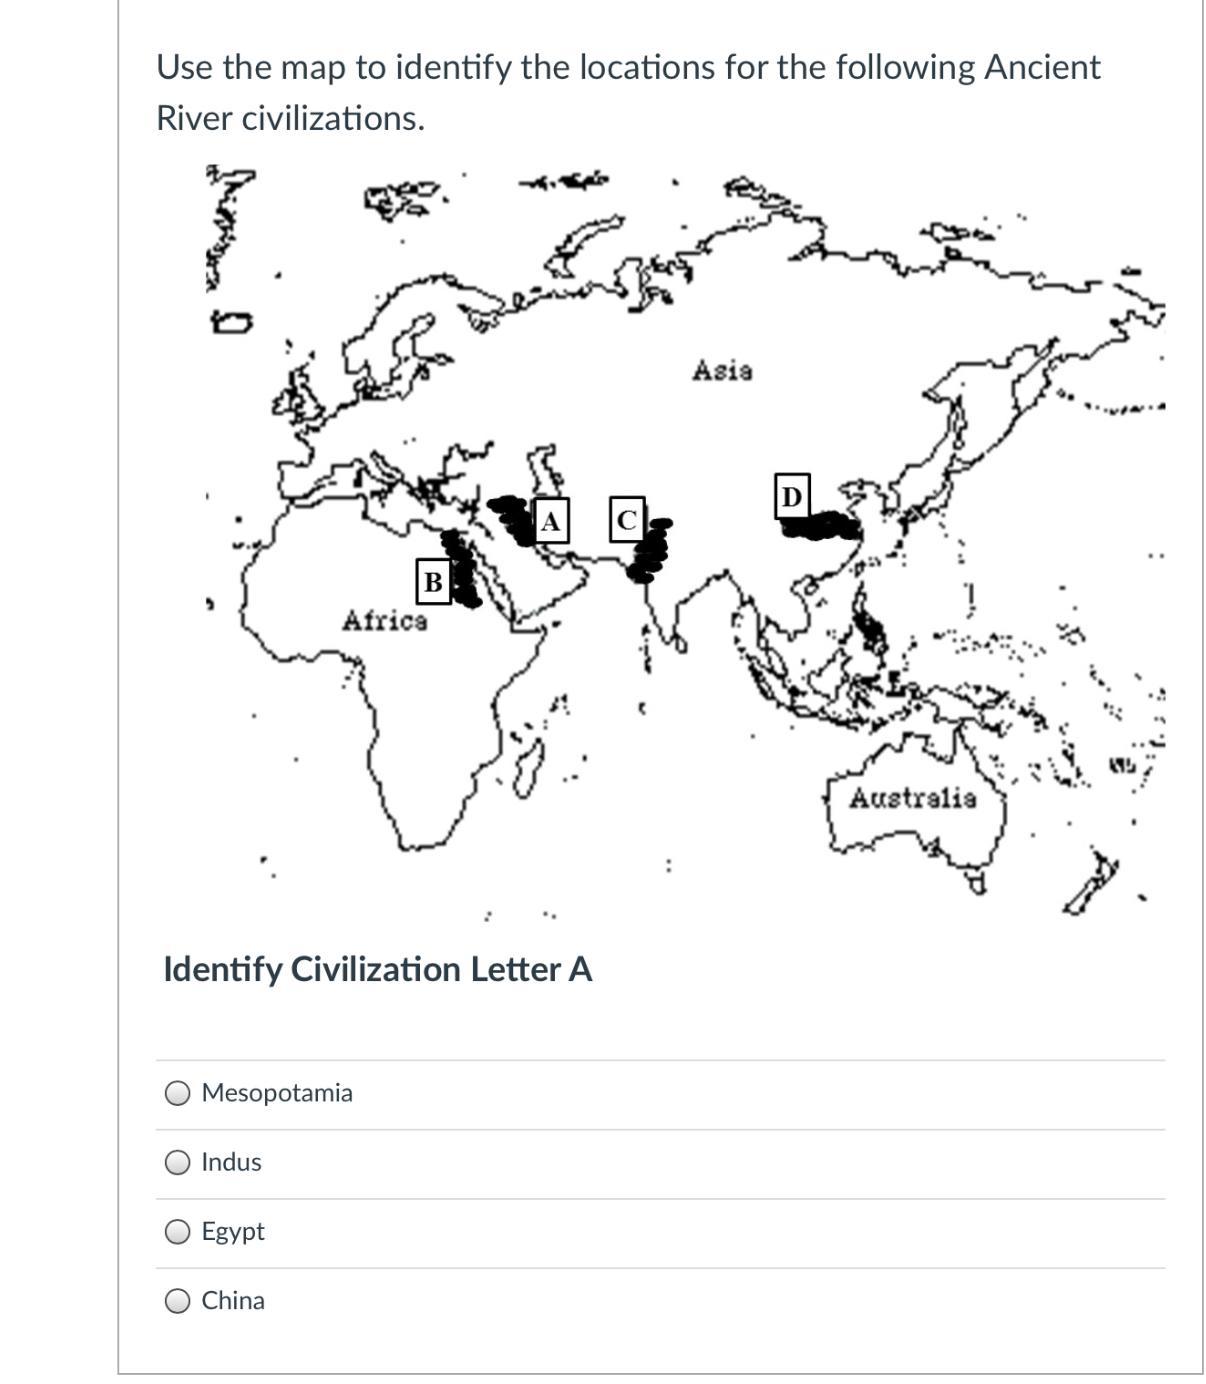Click the China answer label text
This screenshot has height=1384, width=1206.
pyautogui.click(x=233, y=1300)
